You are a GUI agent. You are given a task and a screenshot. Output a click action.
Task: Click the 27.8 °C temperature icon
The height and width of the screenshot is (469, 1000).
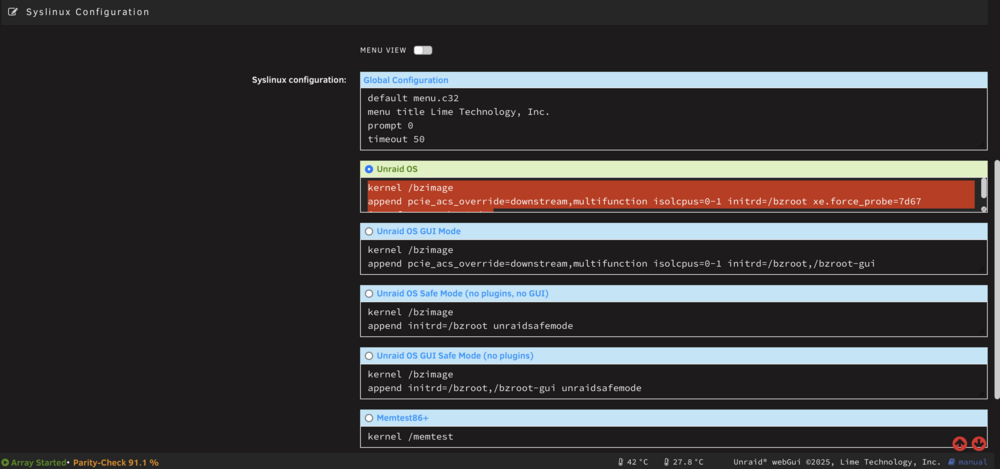(666, 462)
